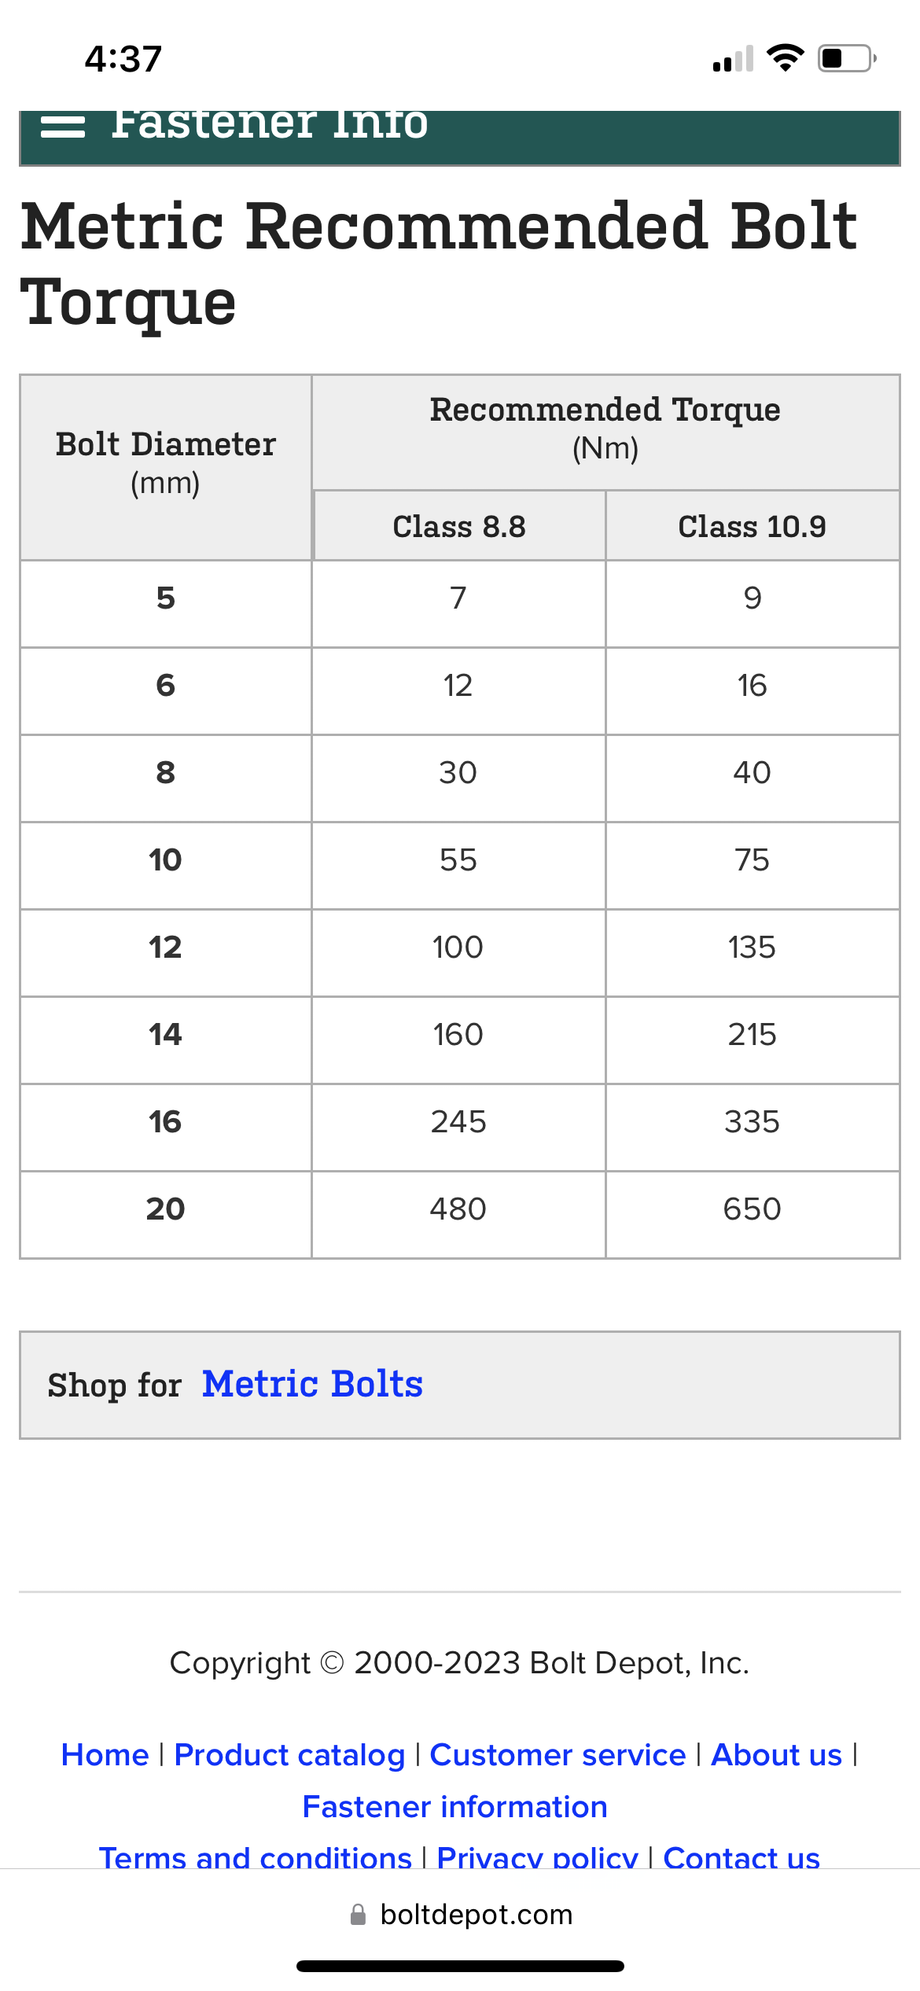Visit the About us link
The image size is (920, 1991).
pyautogui.click(x=776, y=1755)
